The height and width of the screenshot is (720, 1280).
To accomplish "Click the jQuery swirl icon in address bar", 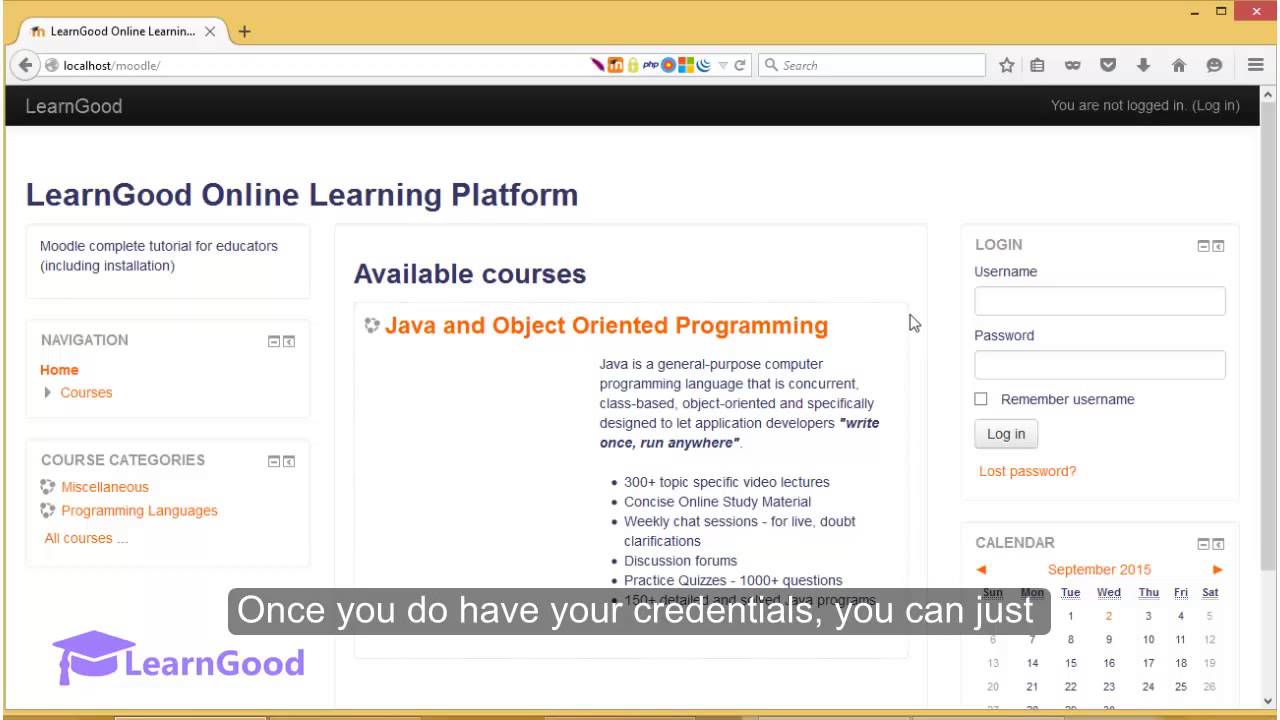I will [703, 65].
